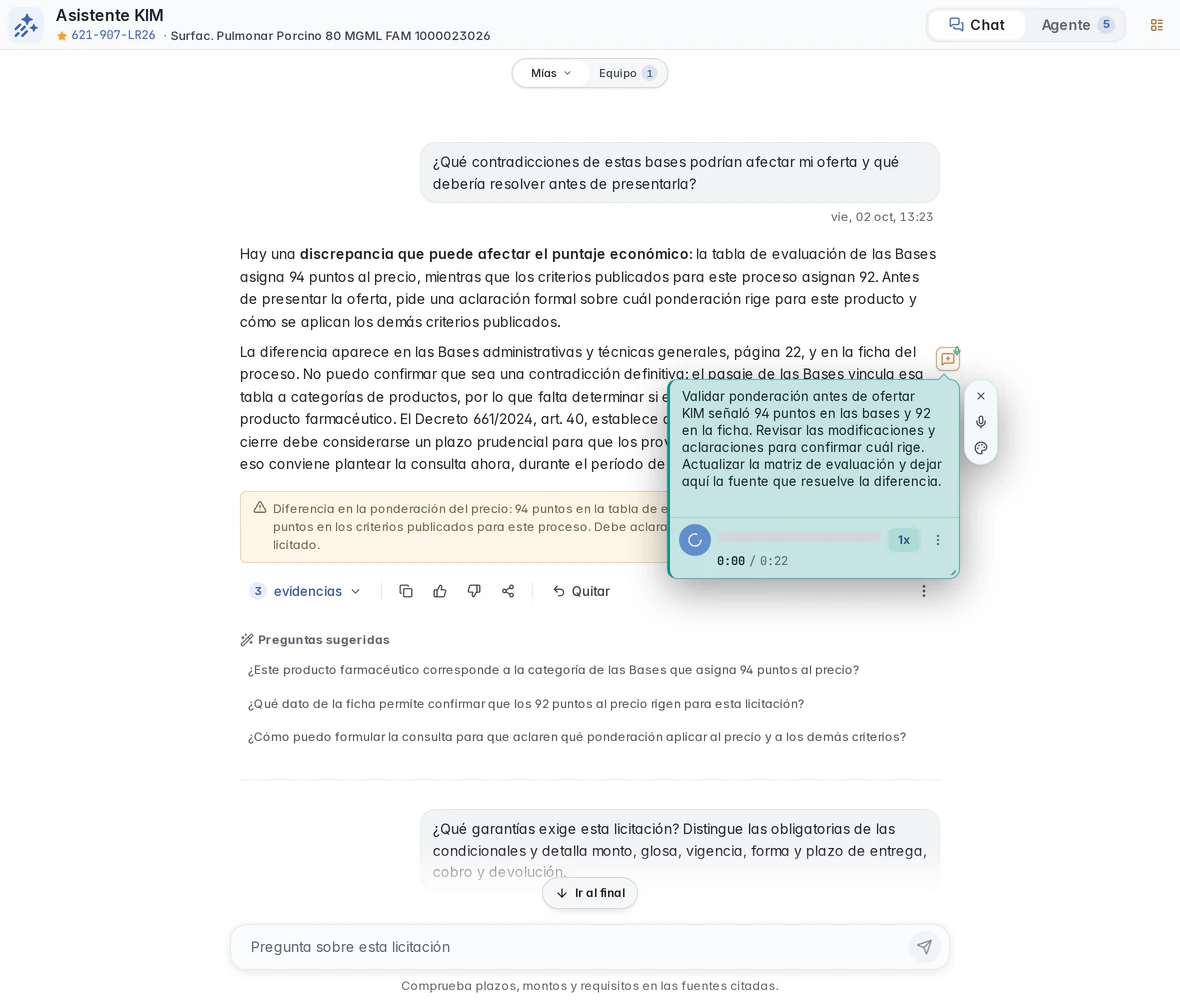Open the panel list icon right of Agente
This screenshot has width=1180, height=1000.
[1157, 25]
